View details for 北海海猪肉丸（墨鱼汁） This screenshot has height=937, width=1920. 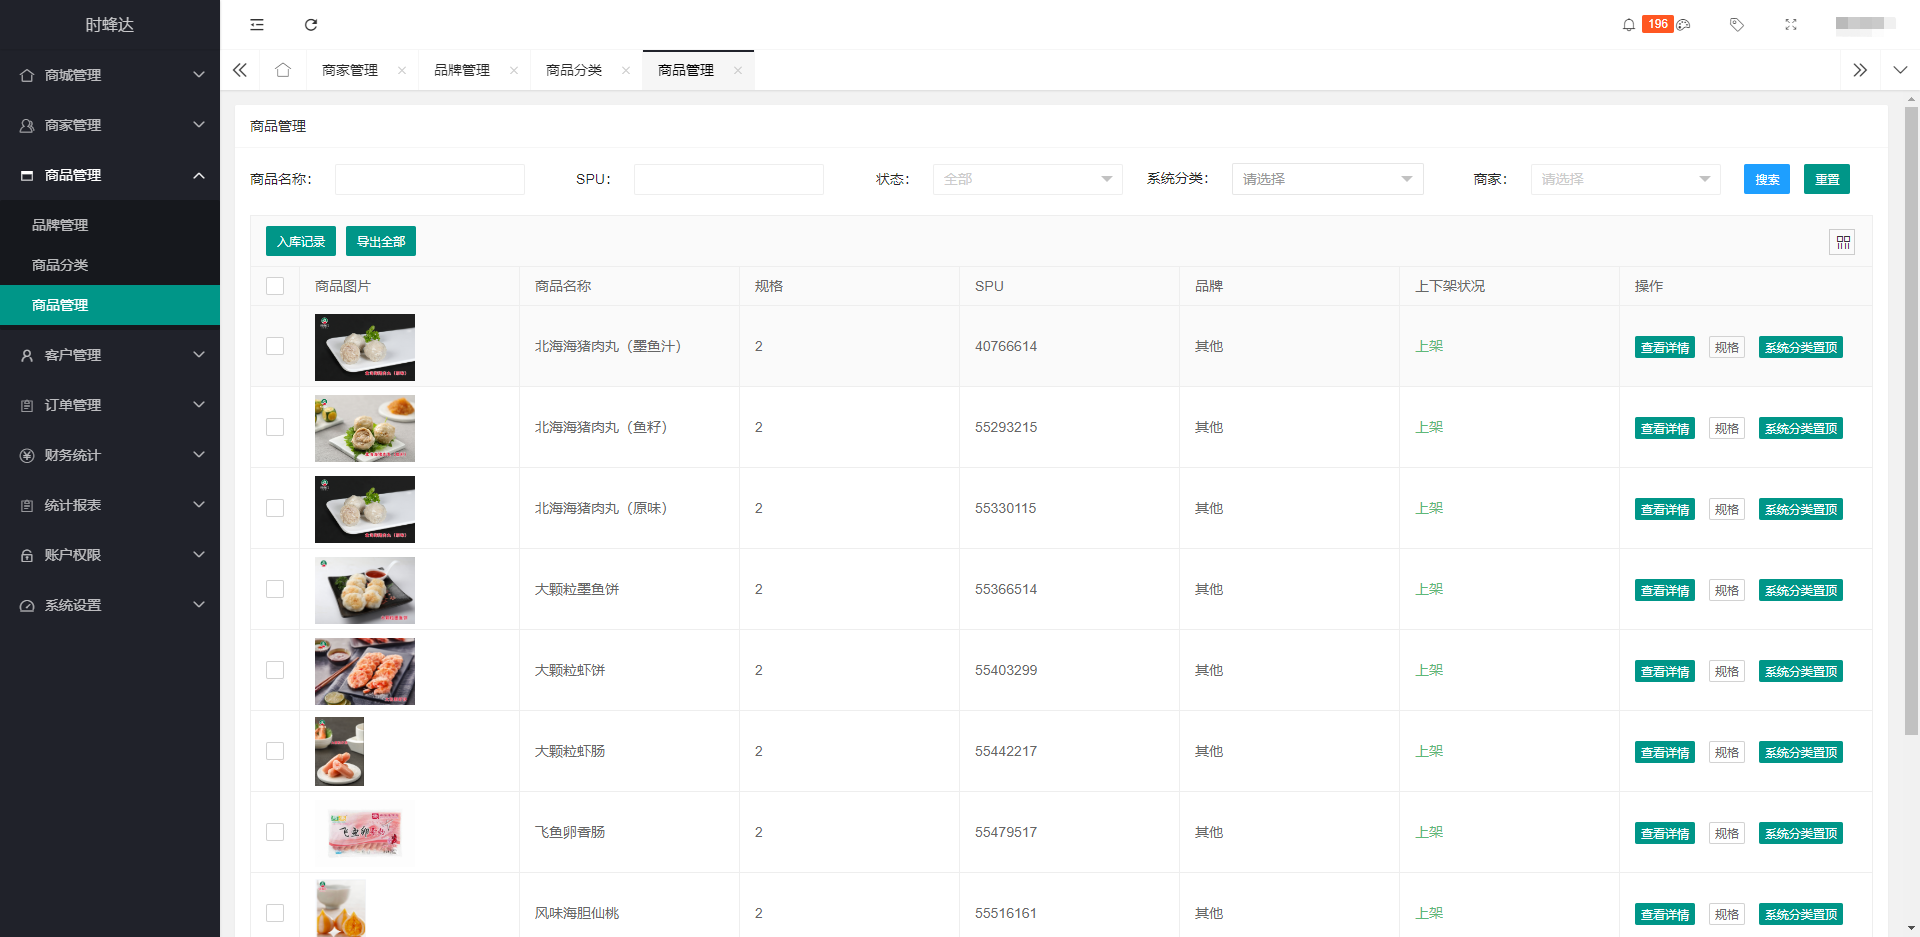coord(1665,347)
